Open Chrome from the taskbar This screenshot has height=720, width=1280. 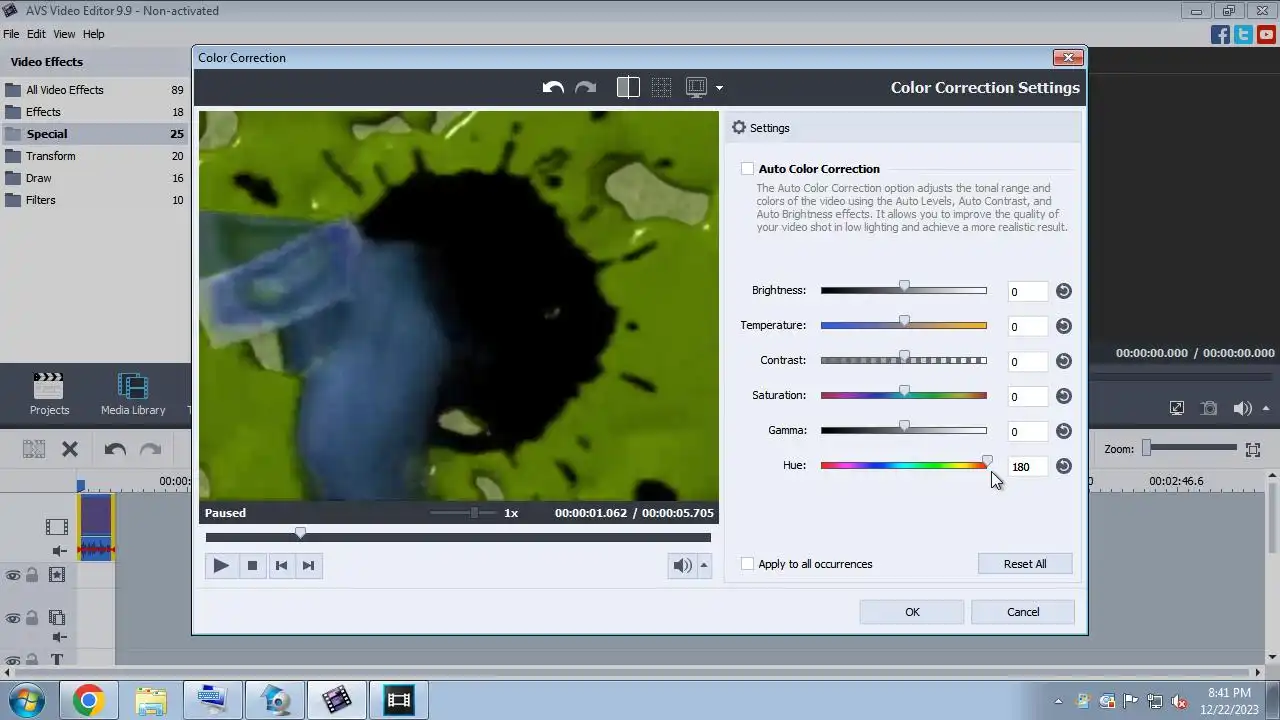88,700
